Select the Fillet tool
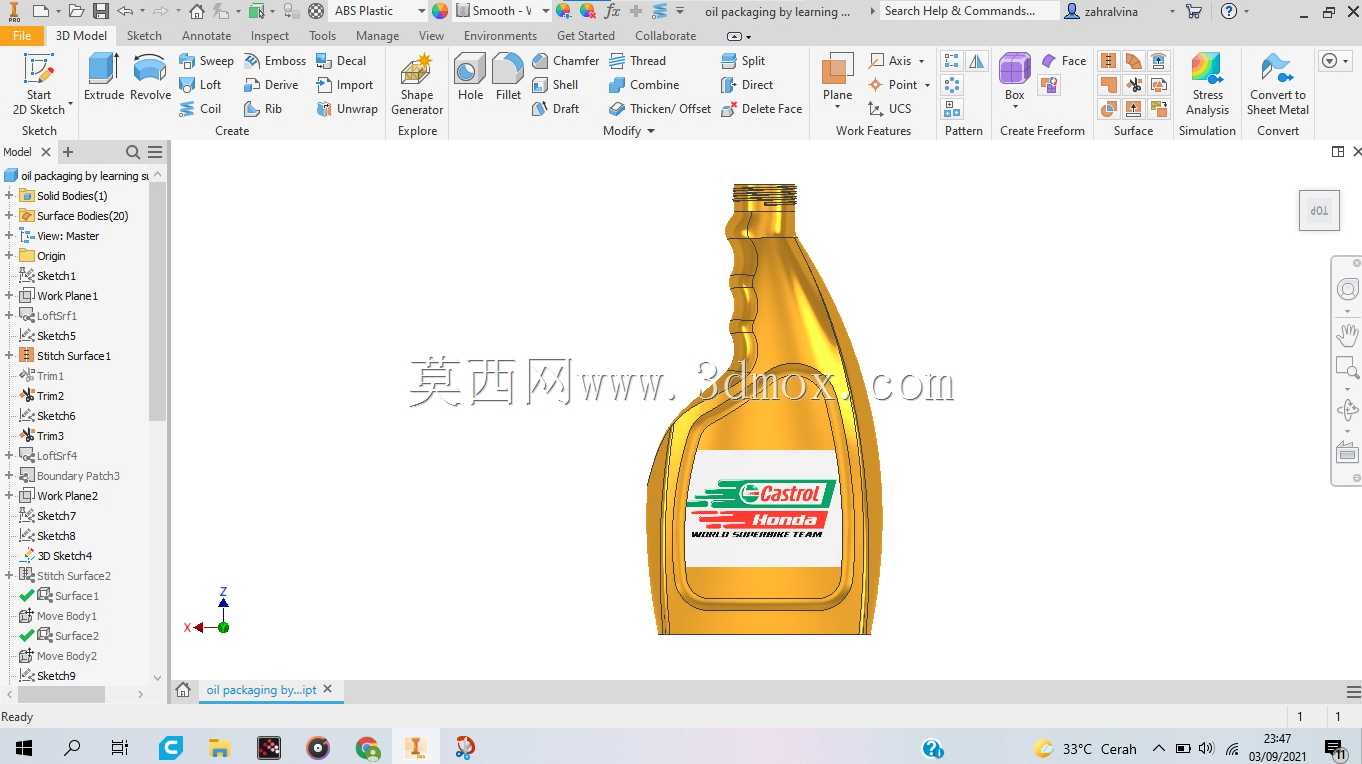 508,78
